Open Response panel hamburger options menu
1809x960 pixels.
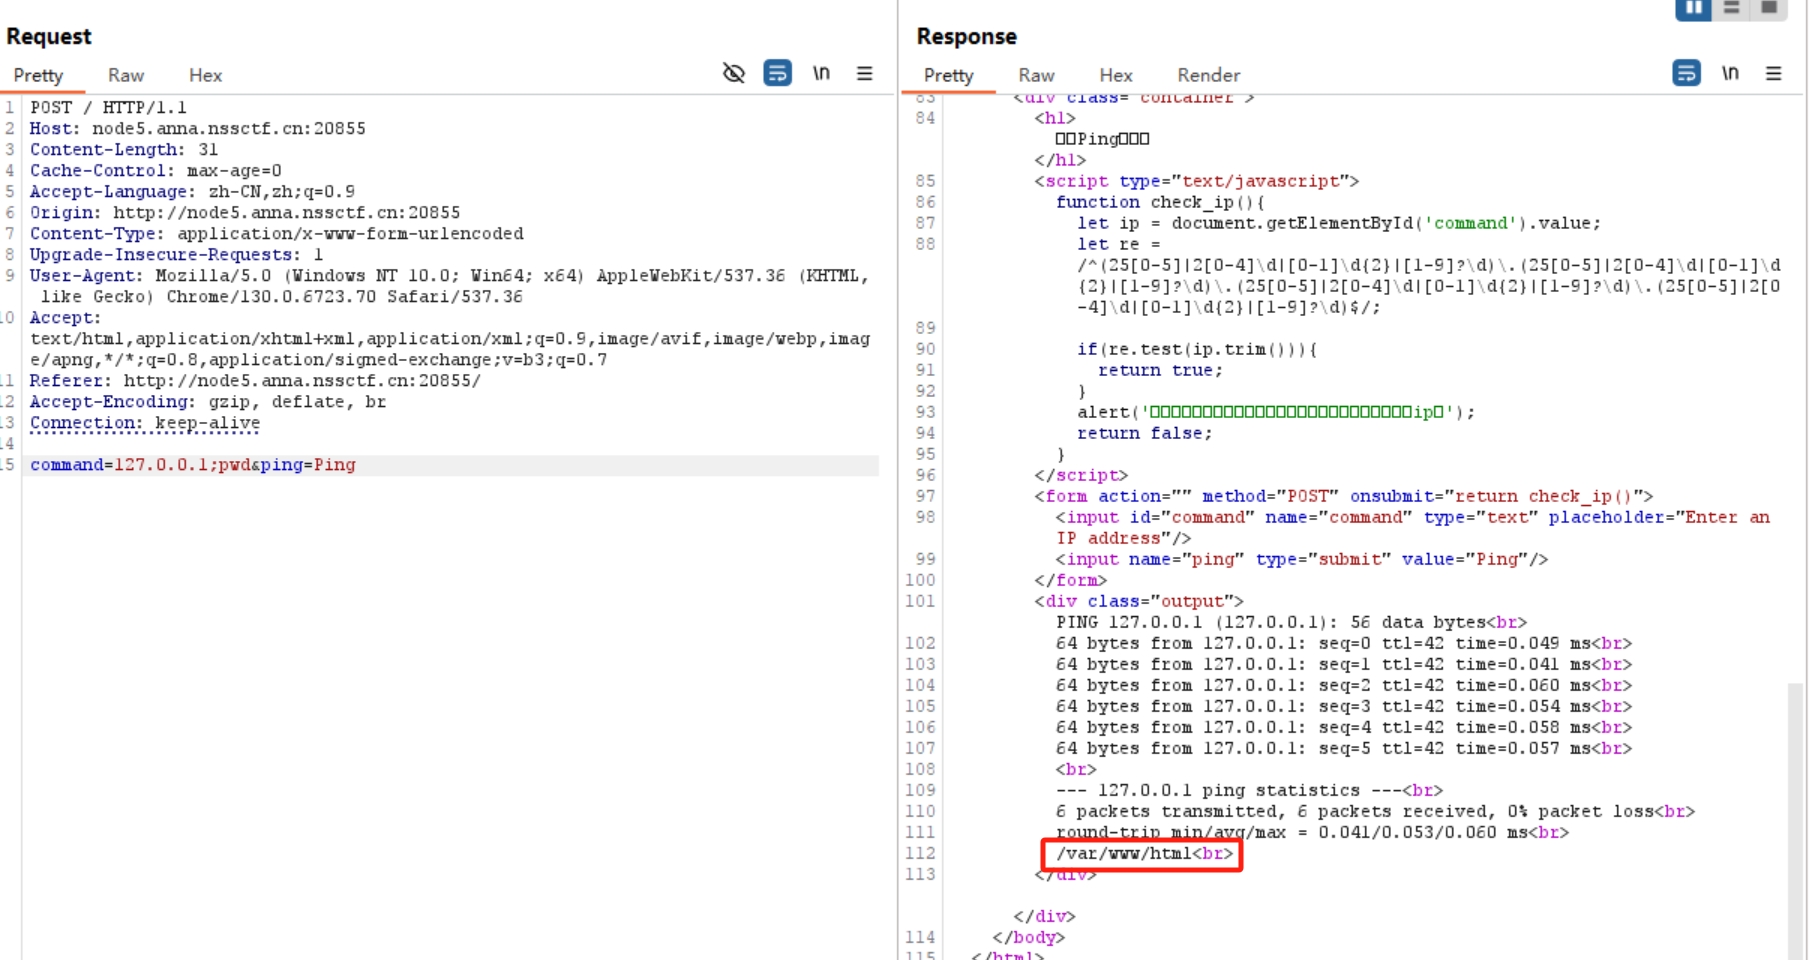(1774, 73)
